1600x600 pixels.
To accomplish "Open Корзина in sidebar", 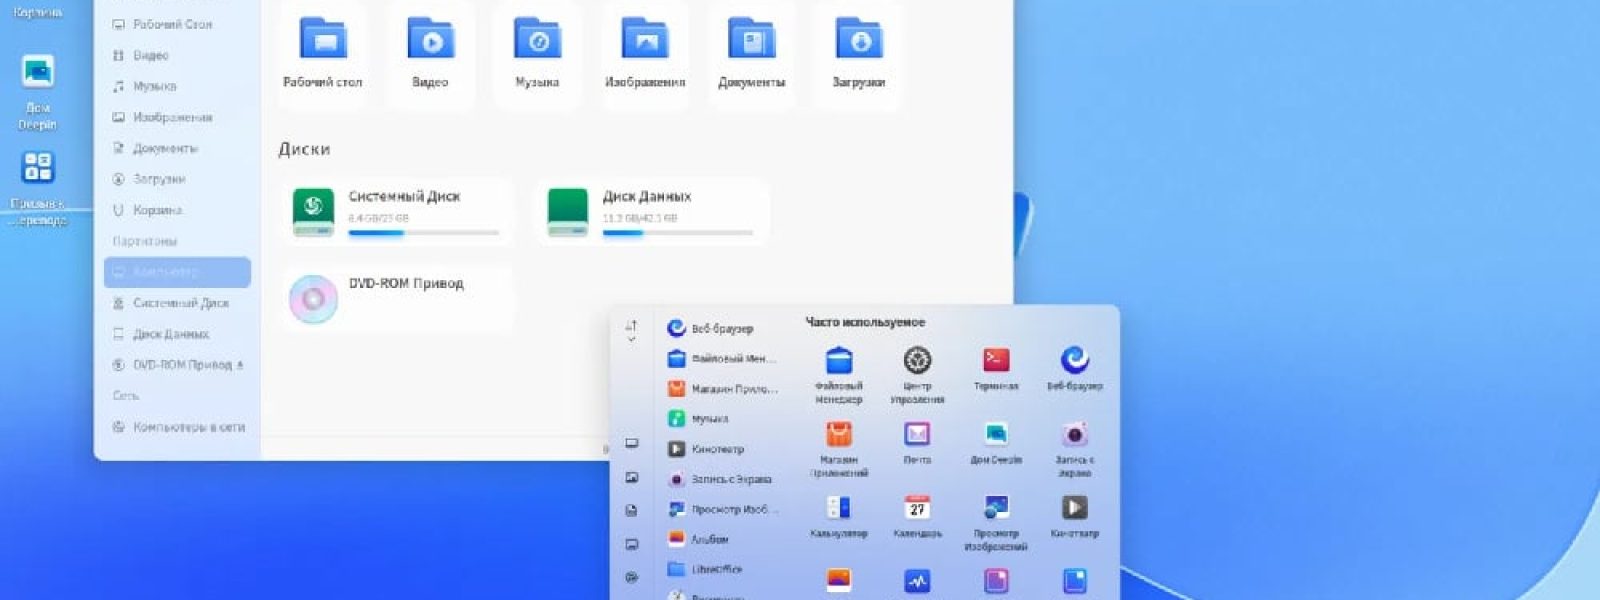I will [177, 210].
